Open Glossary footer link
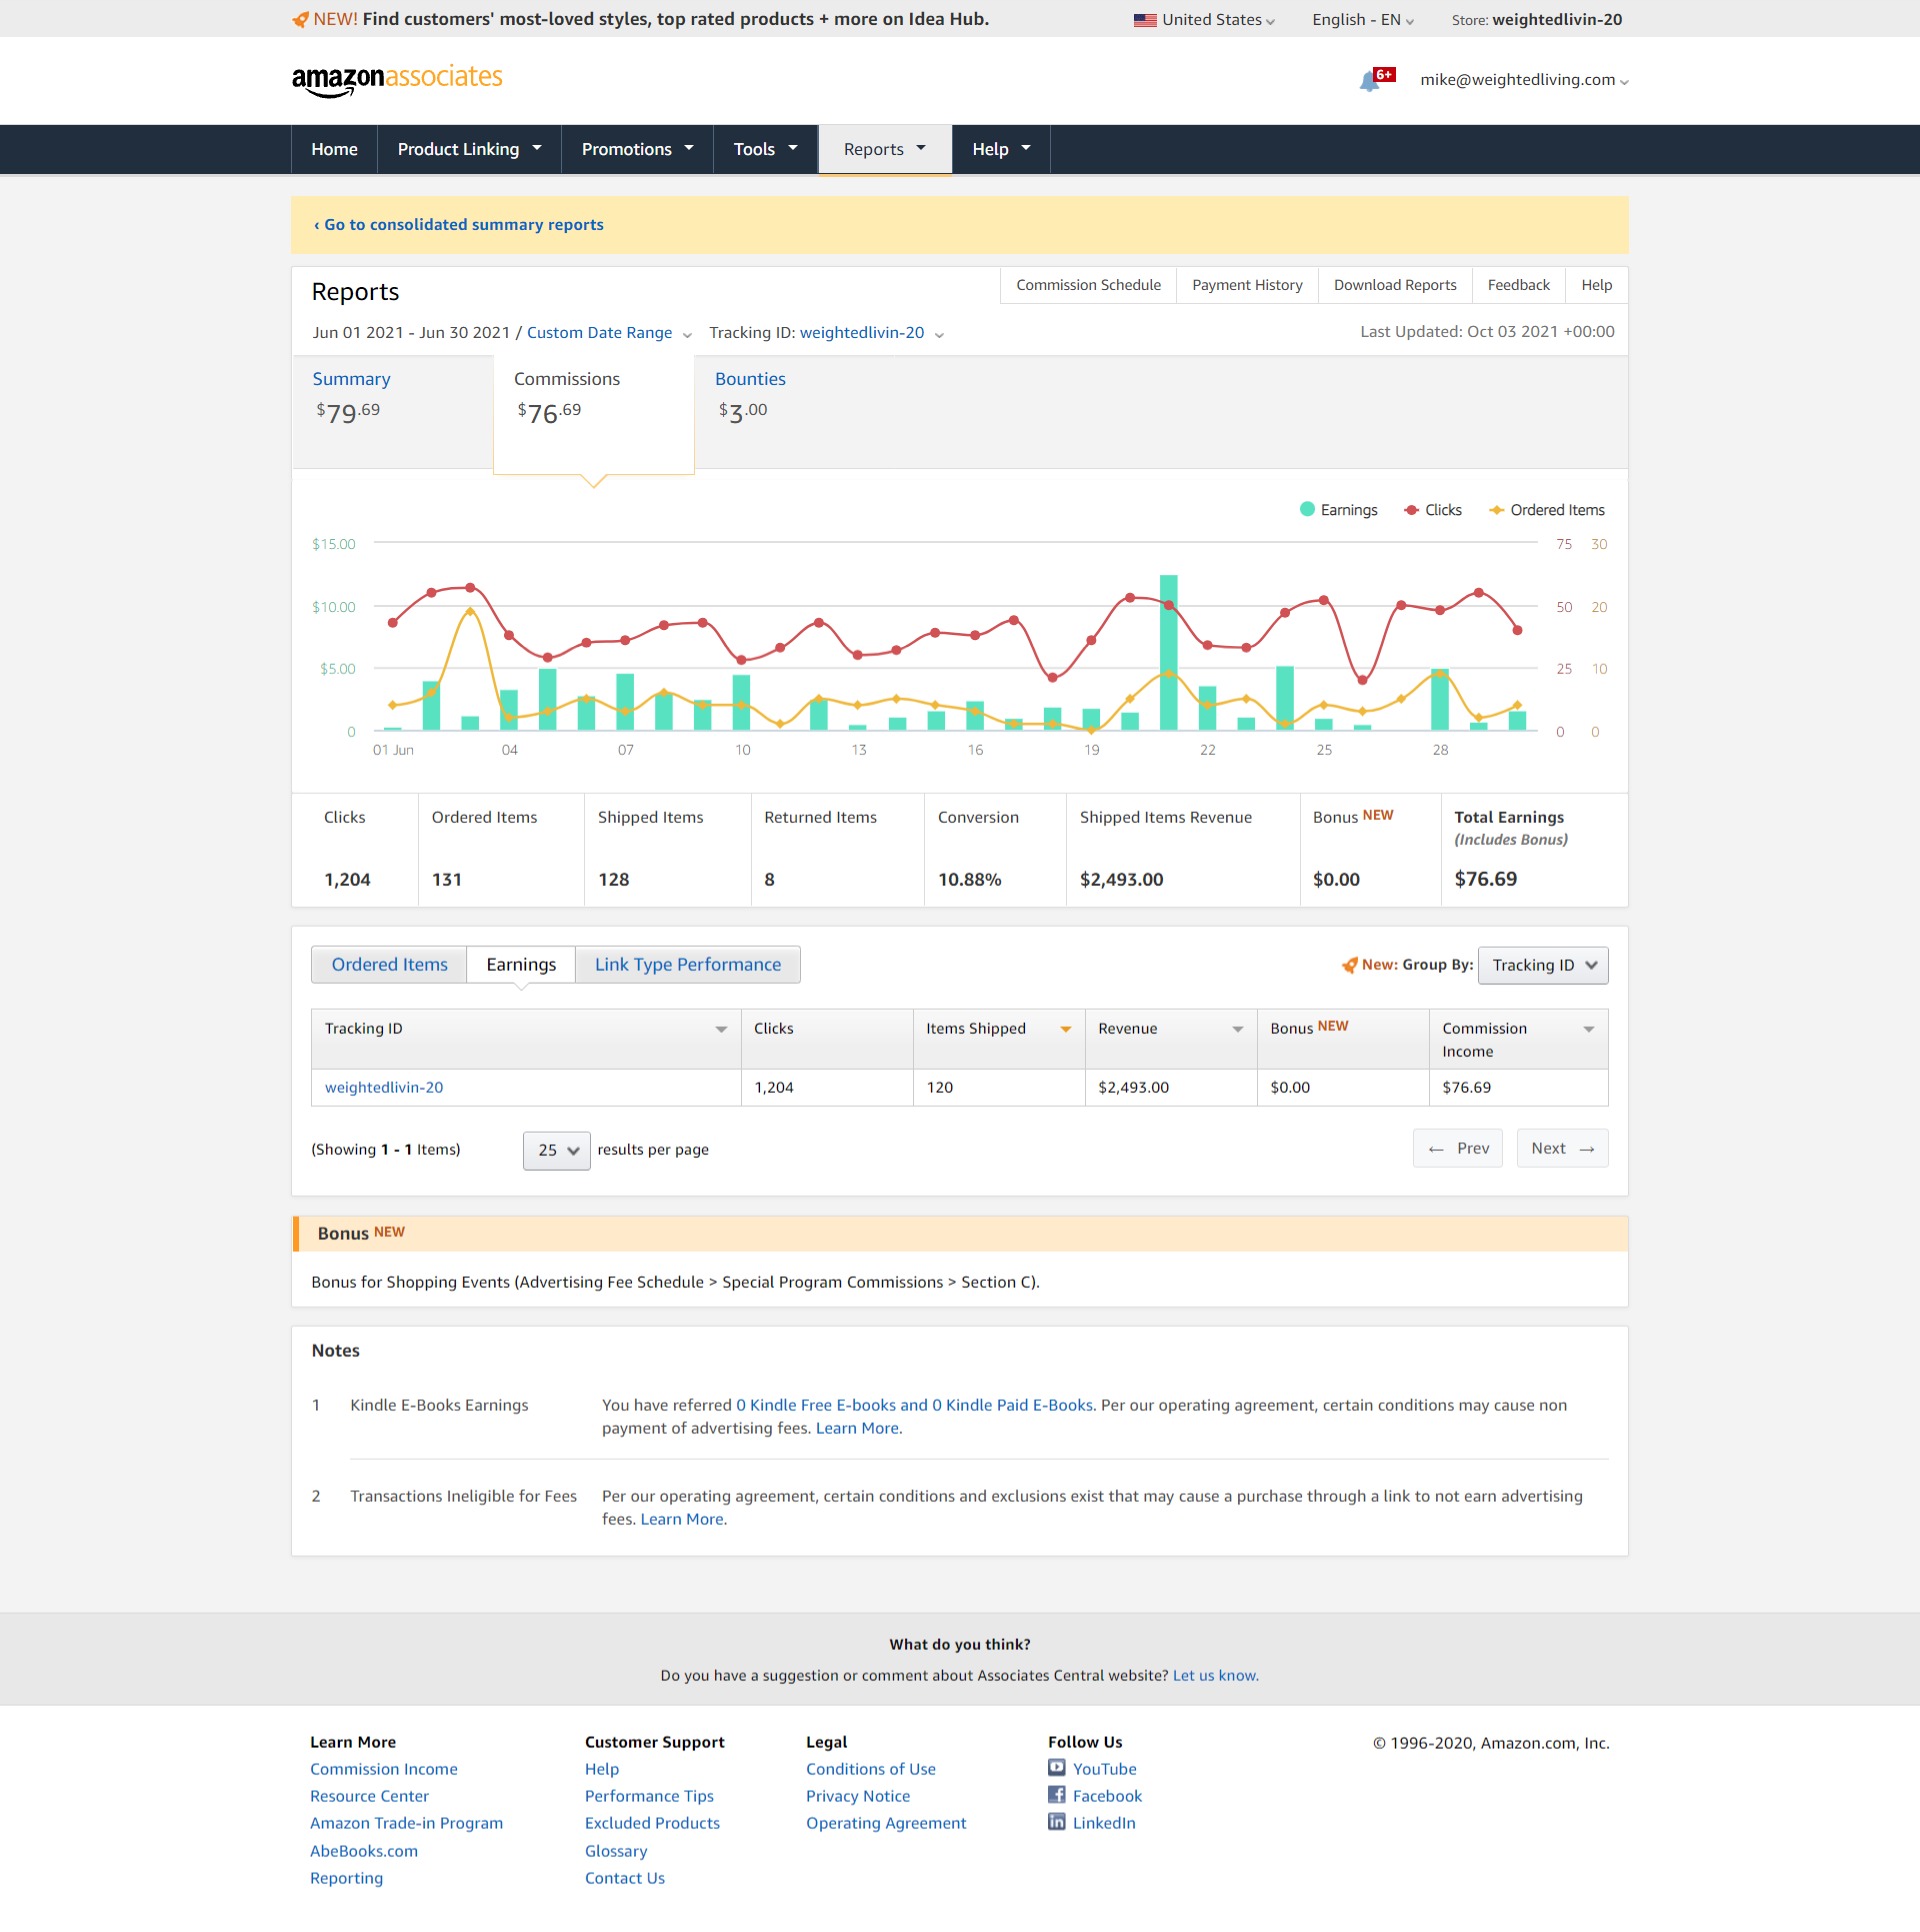 point(616,1850)
